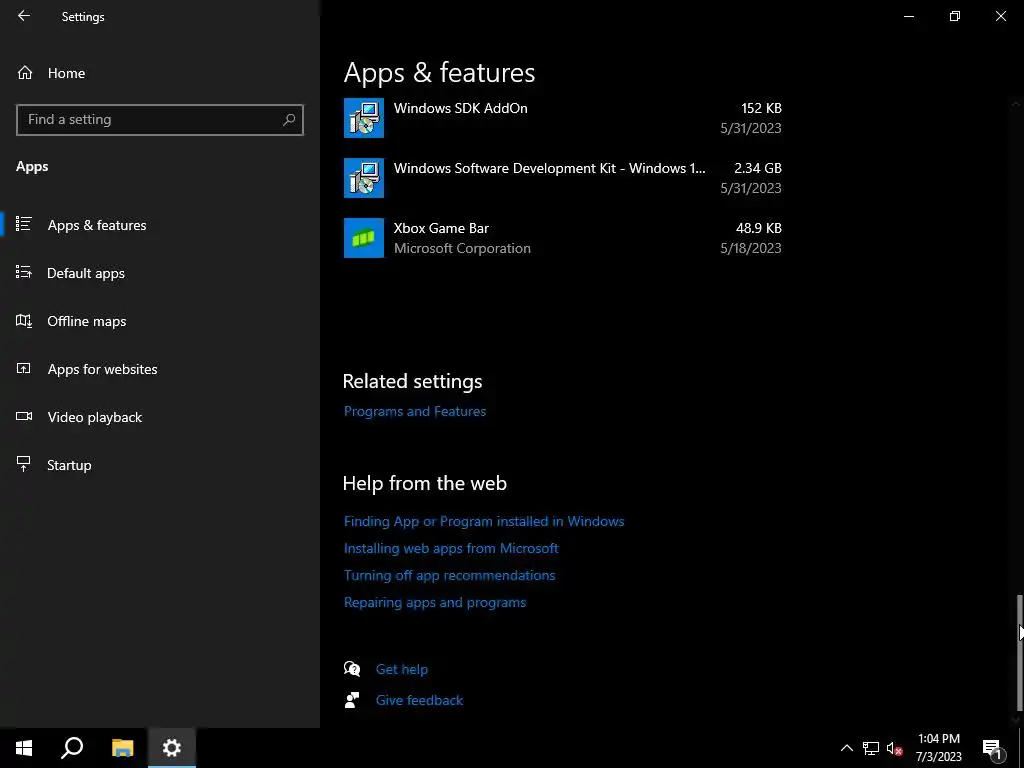Open Repairing apps and programs link
Viewport: 1024px width, 768px height.
[x=435, y=602]
